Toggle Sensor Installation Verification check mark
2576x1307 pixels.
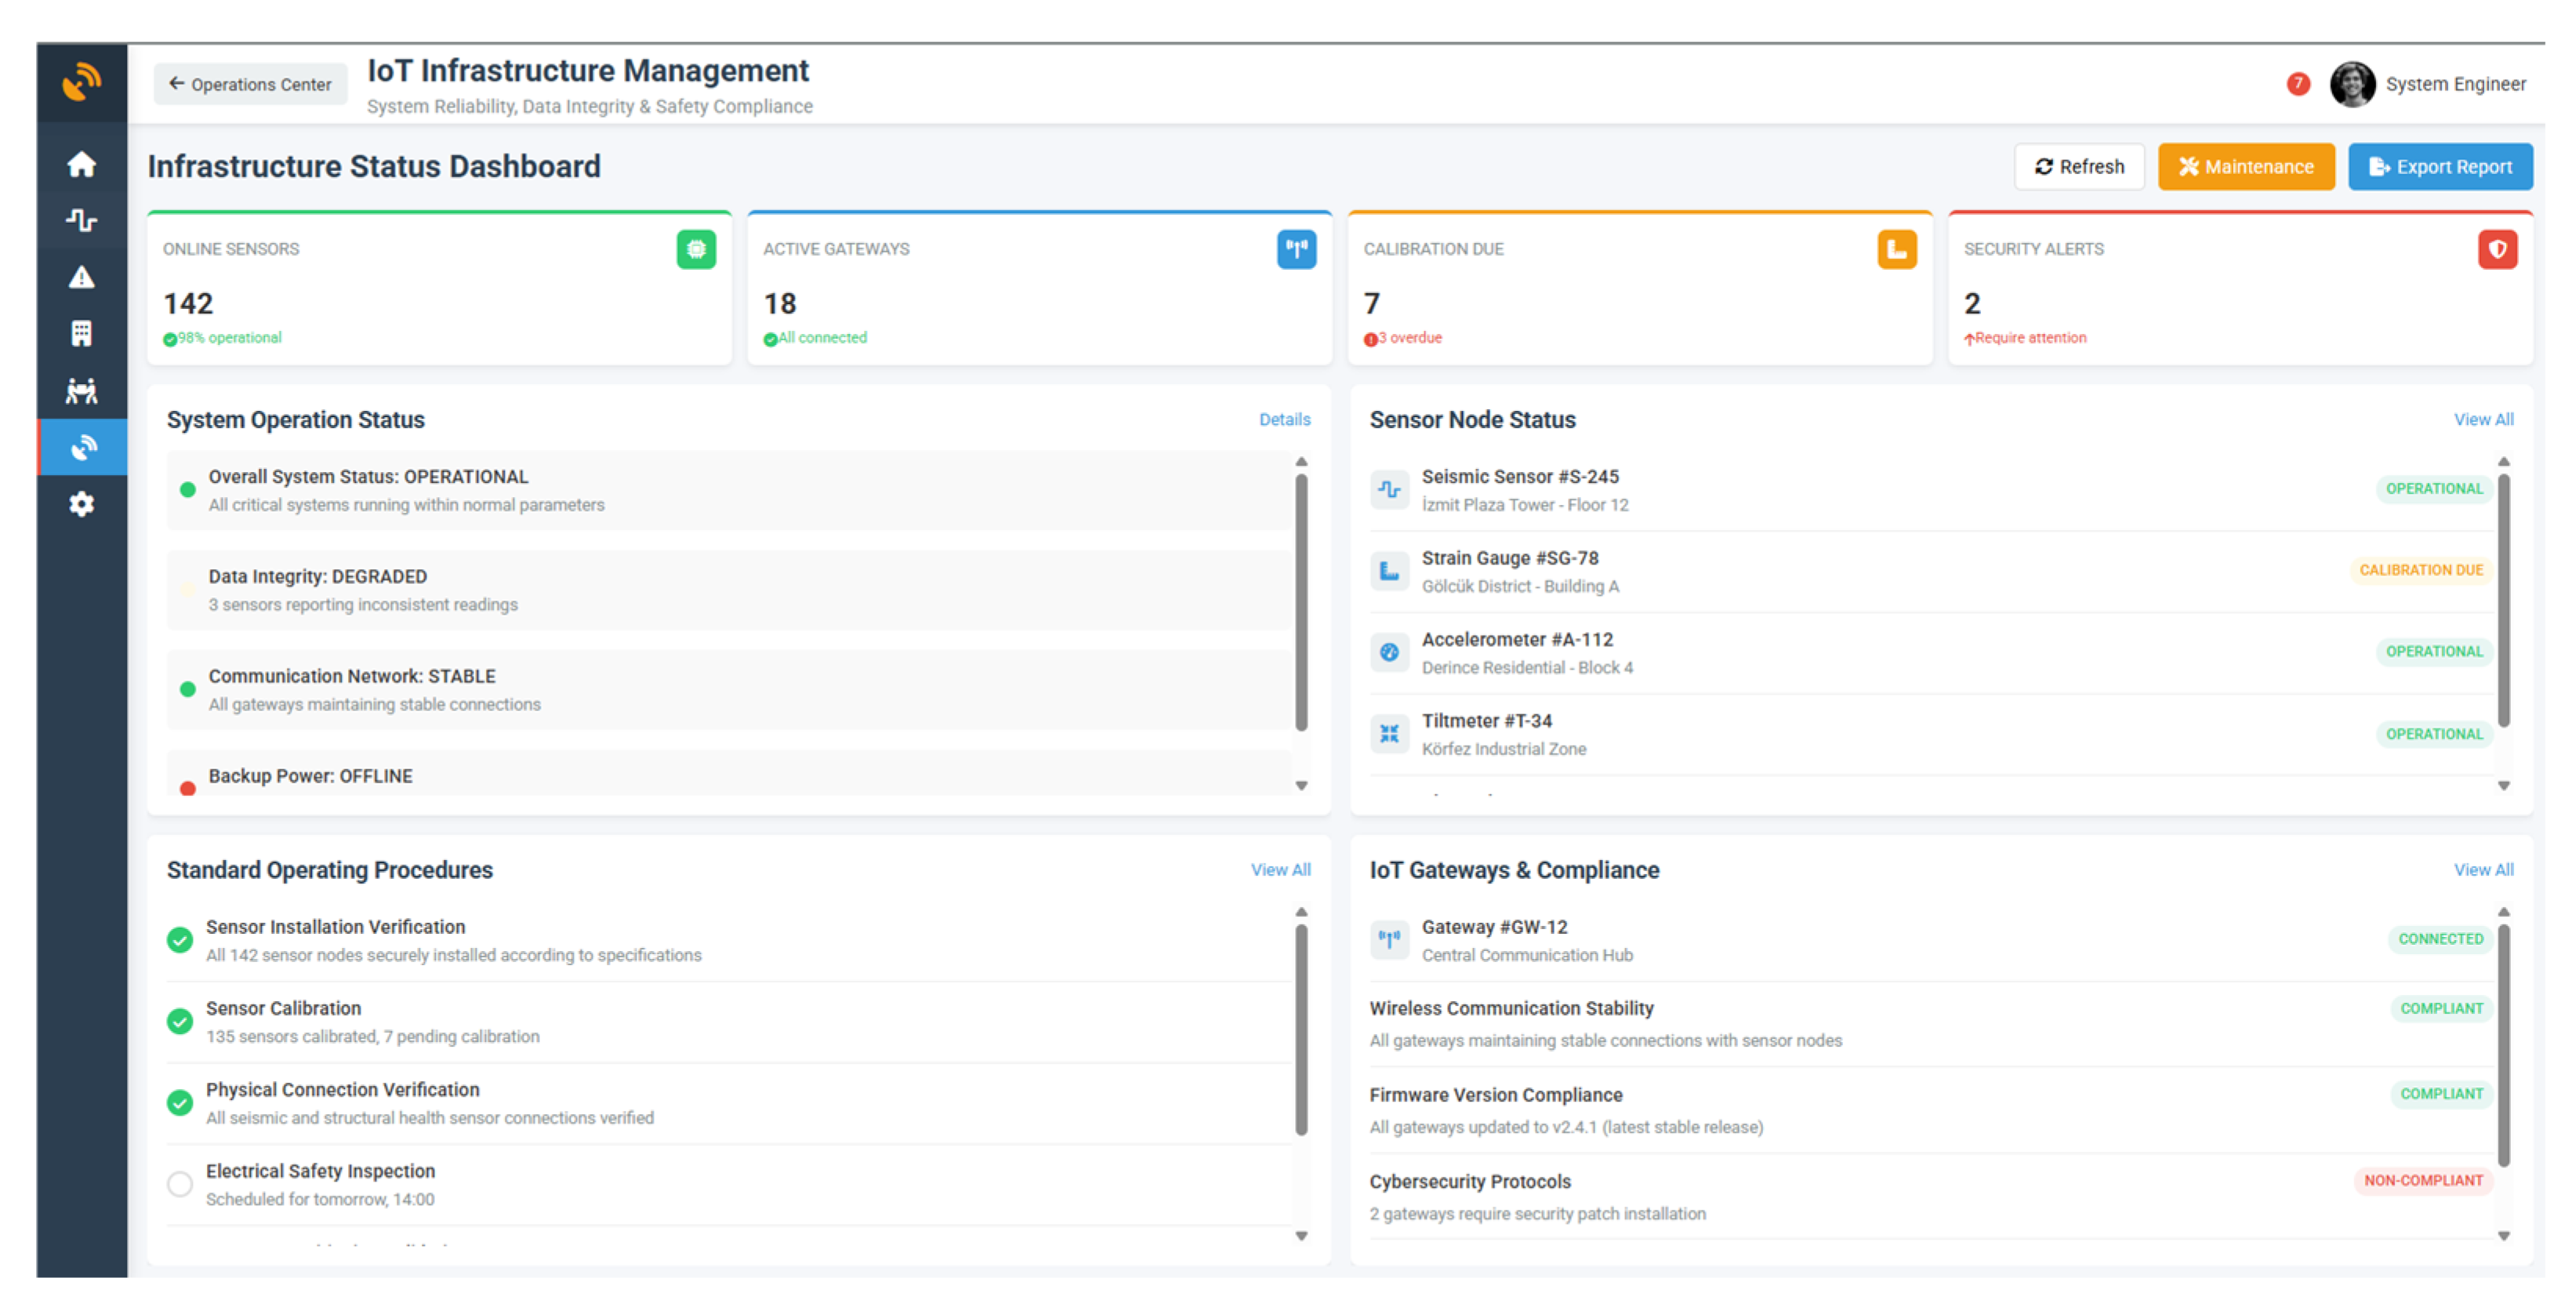180,940
